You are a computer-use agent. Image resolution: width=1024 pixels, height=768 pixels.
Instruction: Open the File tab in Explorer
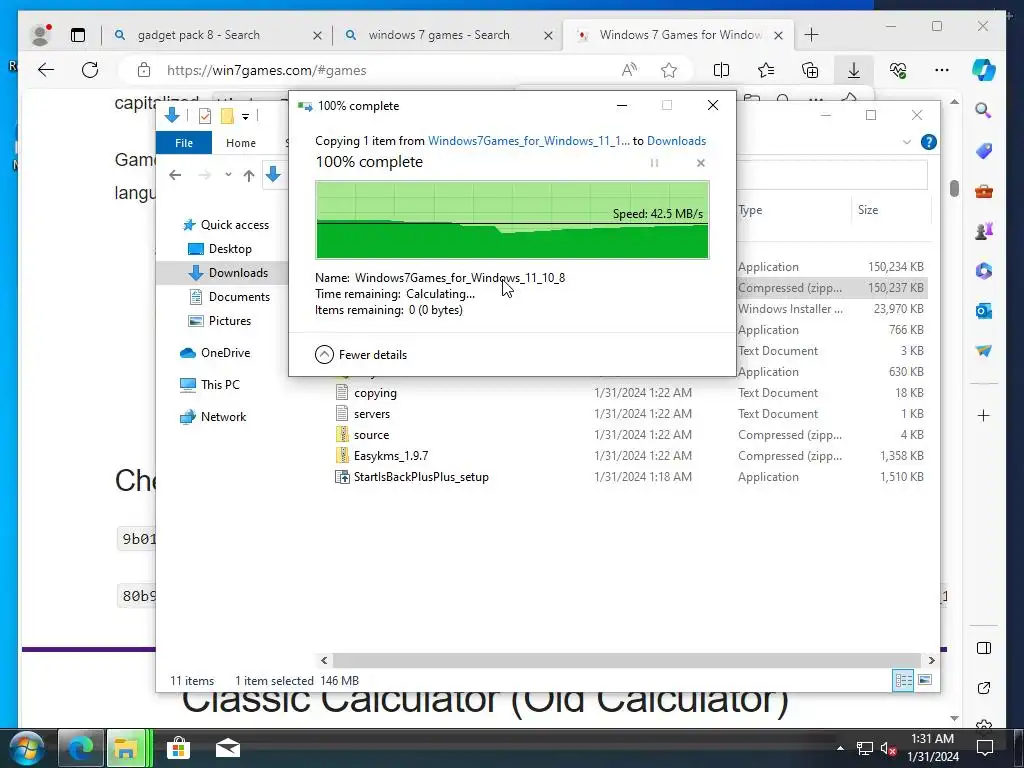184,142
